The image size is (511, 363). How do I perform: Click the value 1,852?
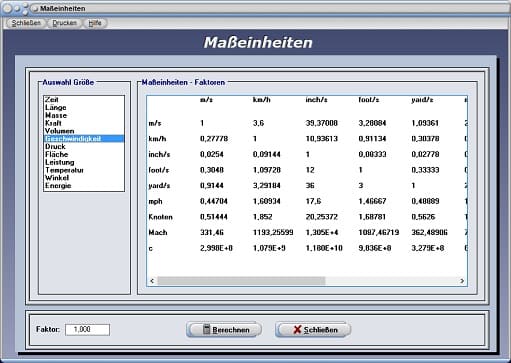click(262, 217)
